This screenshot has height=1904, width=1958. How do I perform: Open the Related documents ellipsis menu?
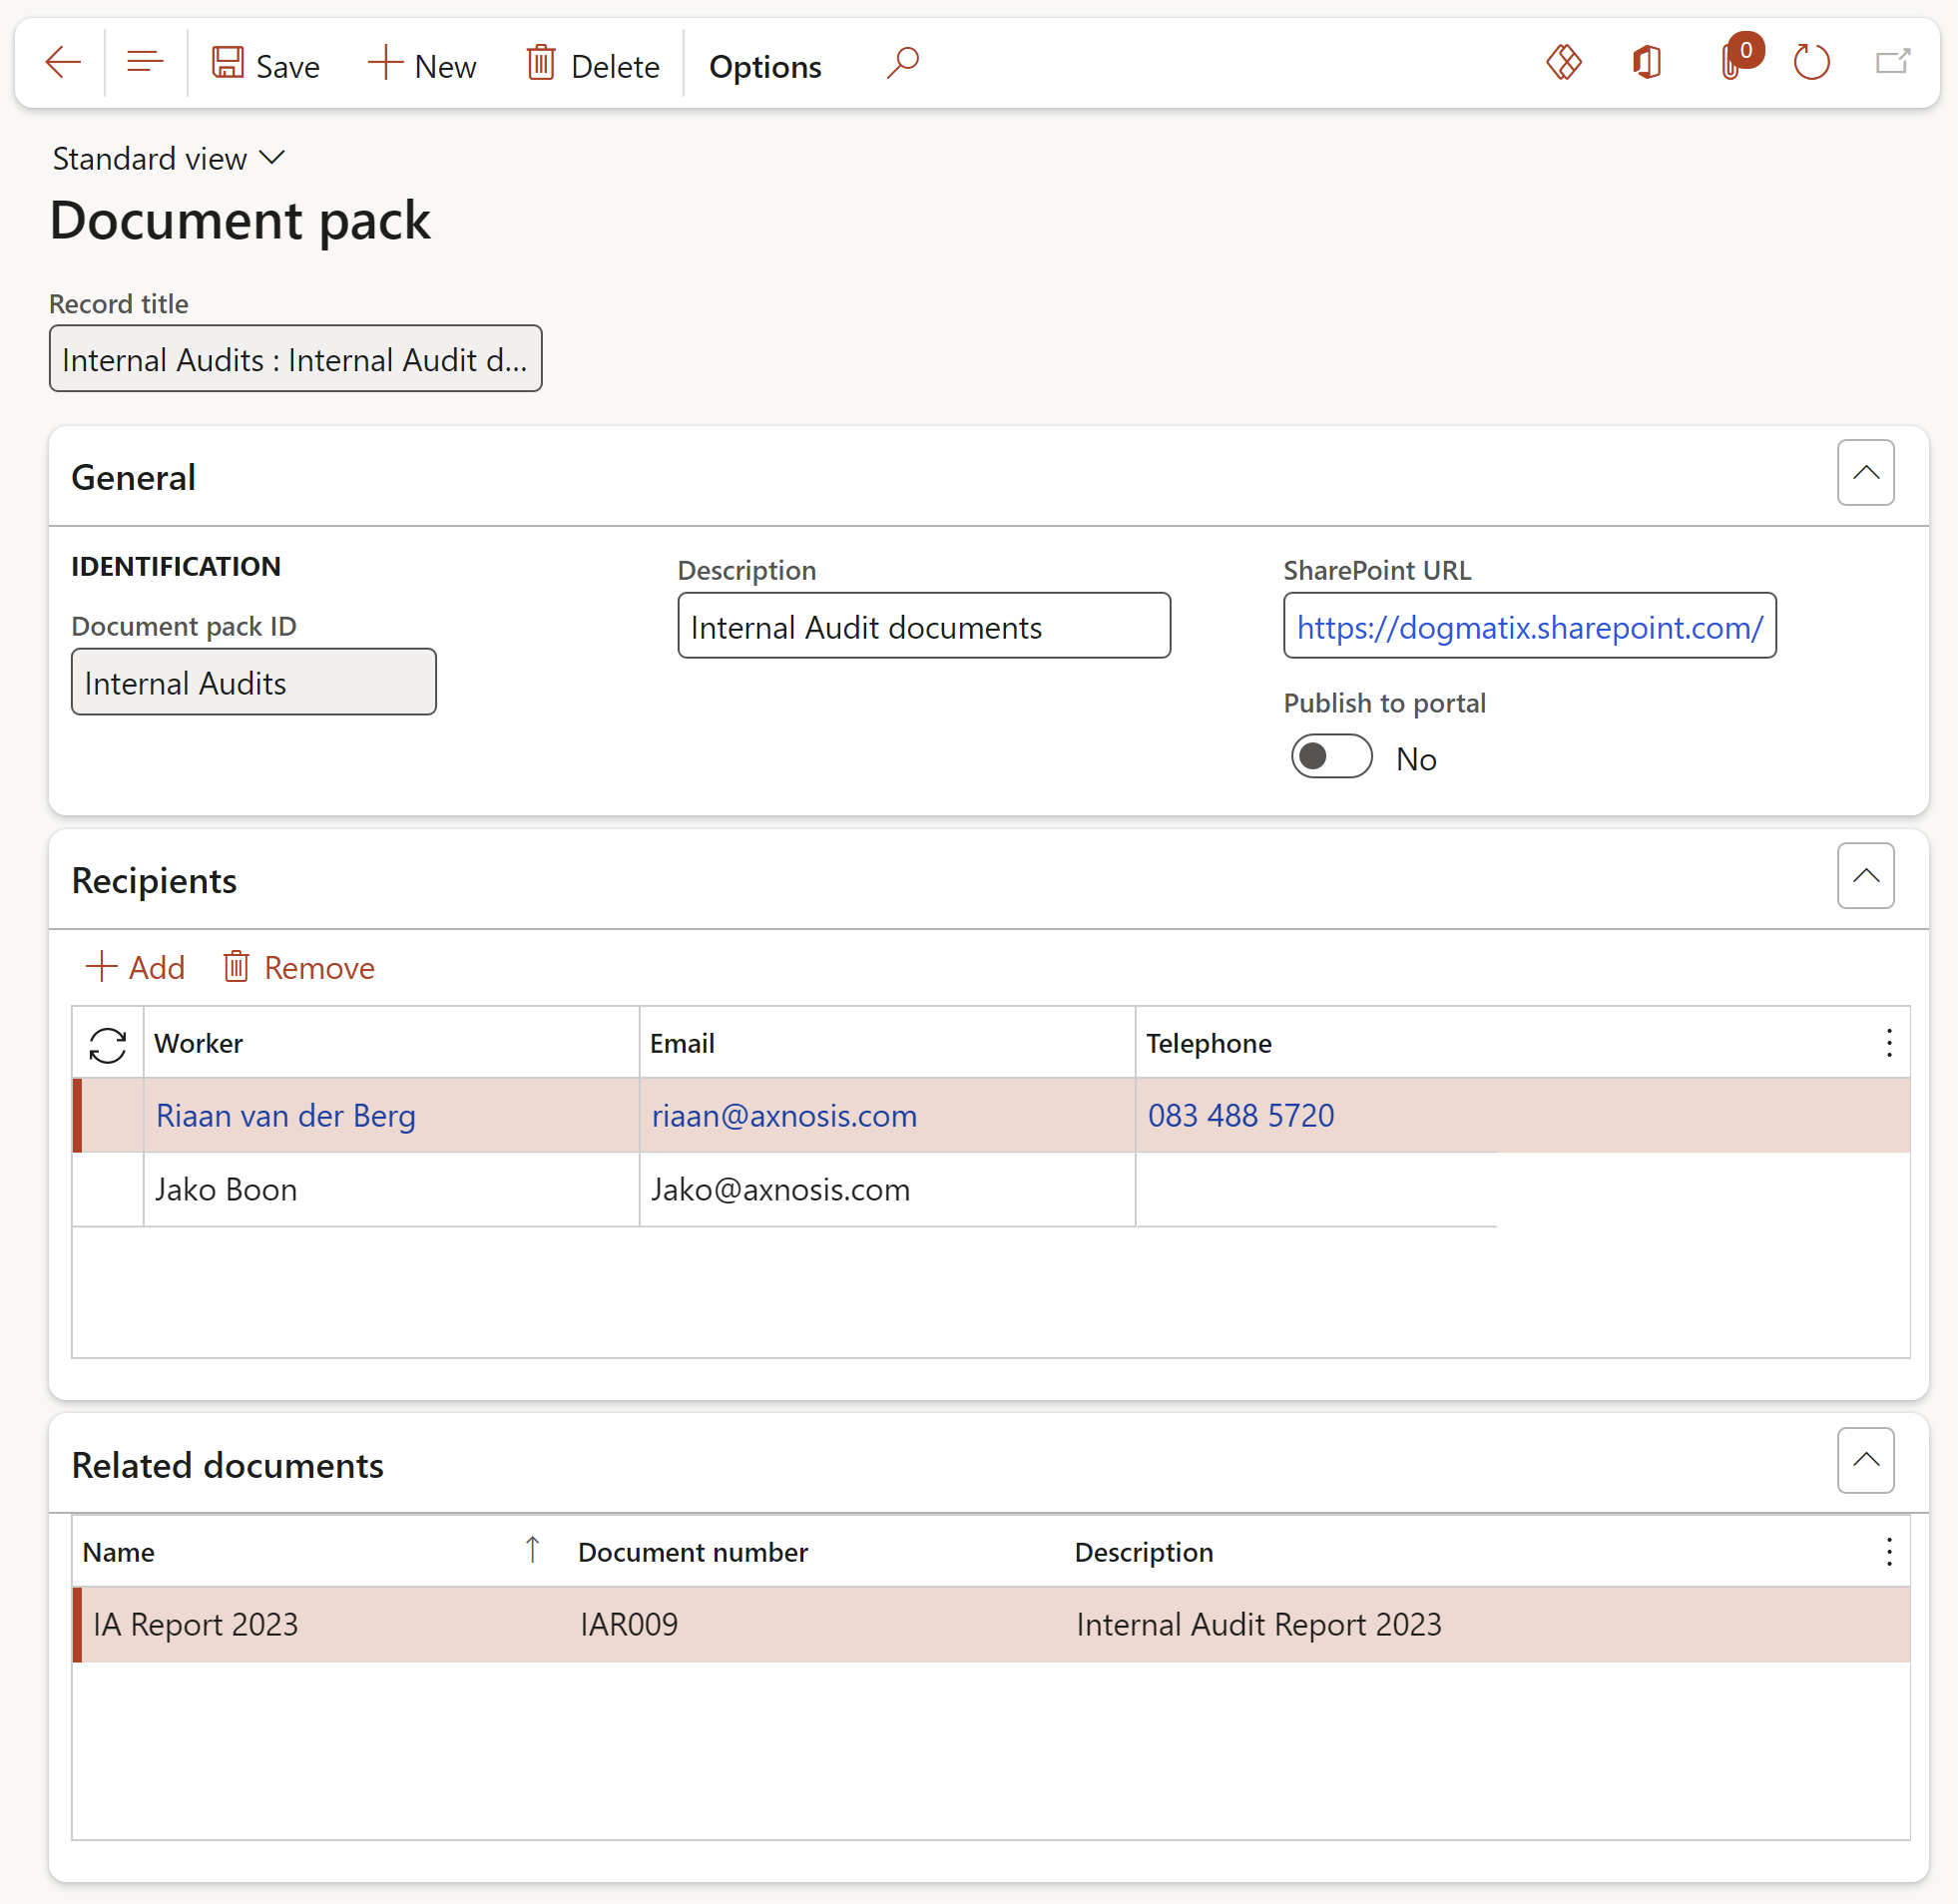(x=1889, y=1551)
